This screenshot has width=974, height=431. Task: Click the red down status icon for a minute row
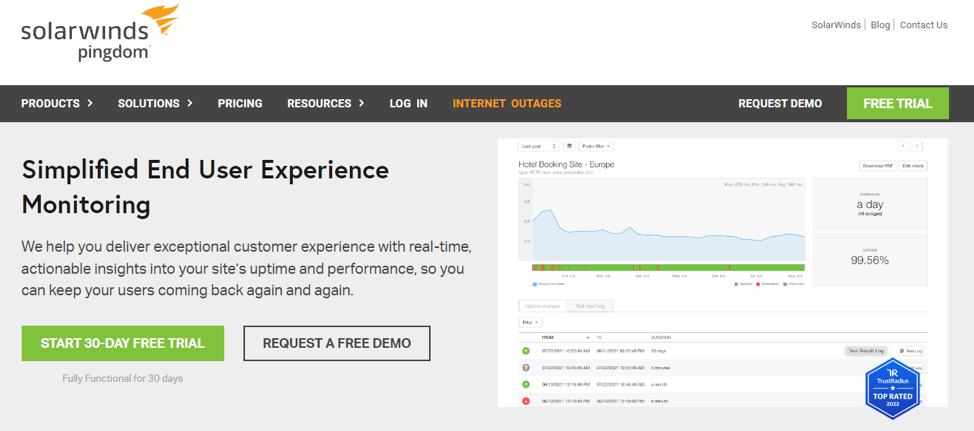526,401
